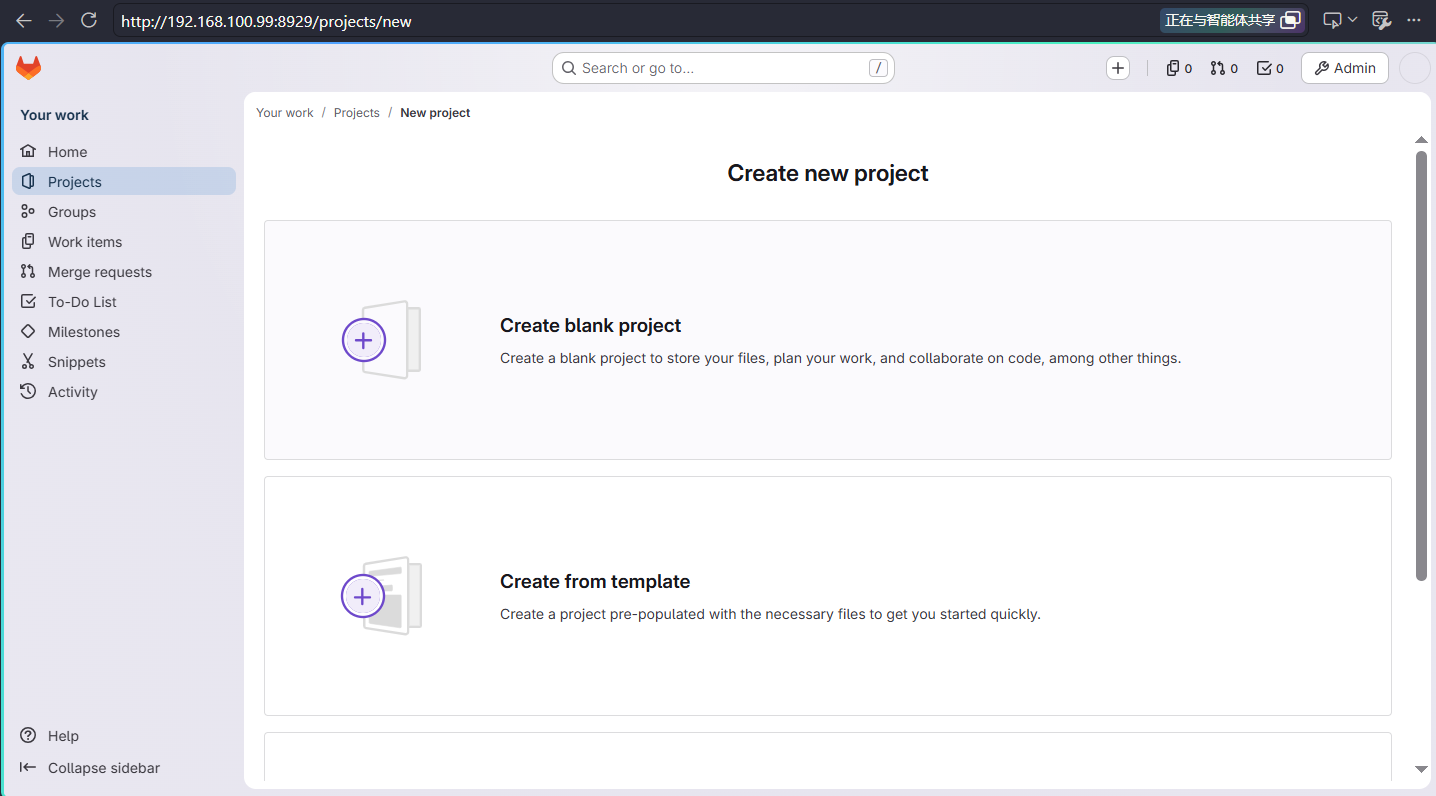Click the GitLab fox logo
The height and width of the screenshot is (796, 1436).
28,68
